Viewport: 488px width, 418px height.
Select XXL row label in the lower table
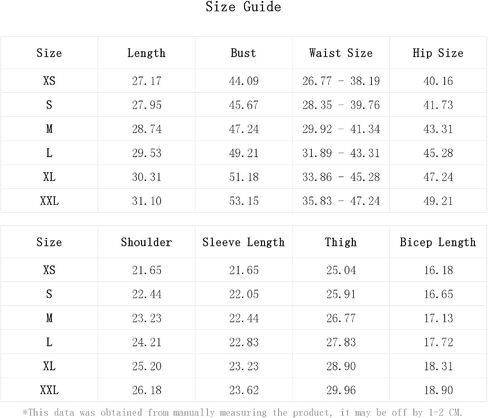point(49,390)
